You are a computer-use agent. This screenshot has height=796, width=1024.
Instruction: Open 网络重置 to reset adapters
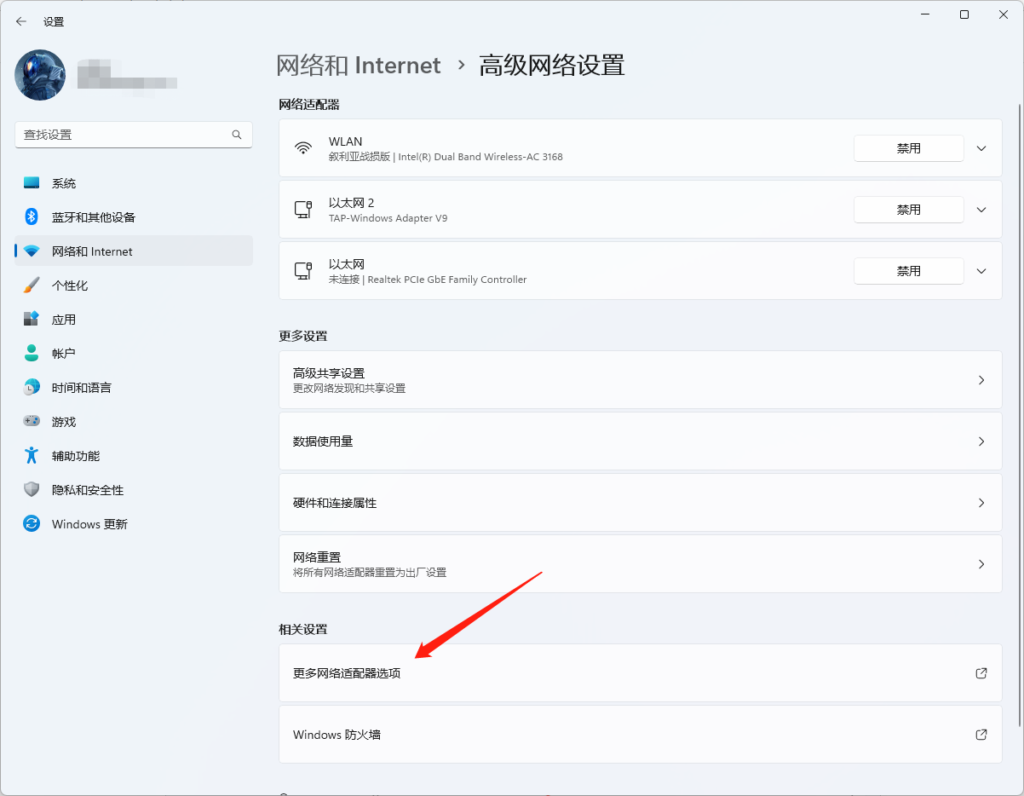tap(640, 563)
